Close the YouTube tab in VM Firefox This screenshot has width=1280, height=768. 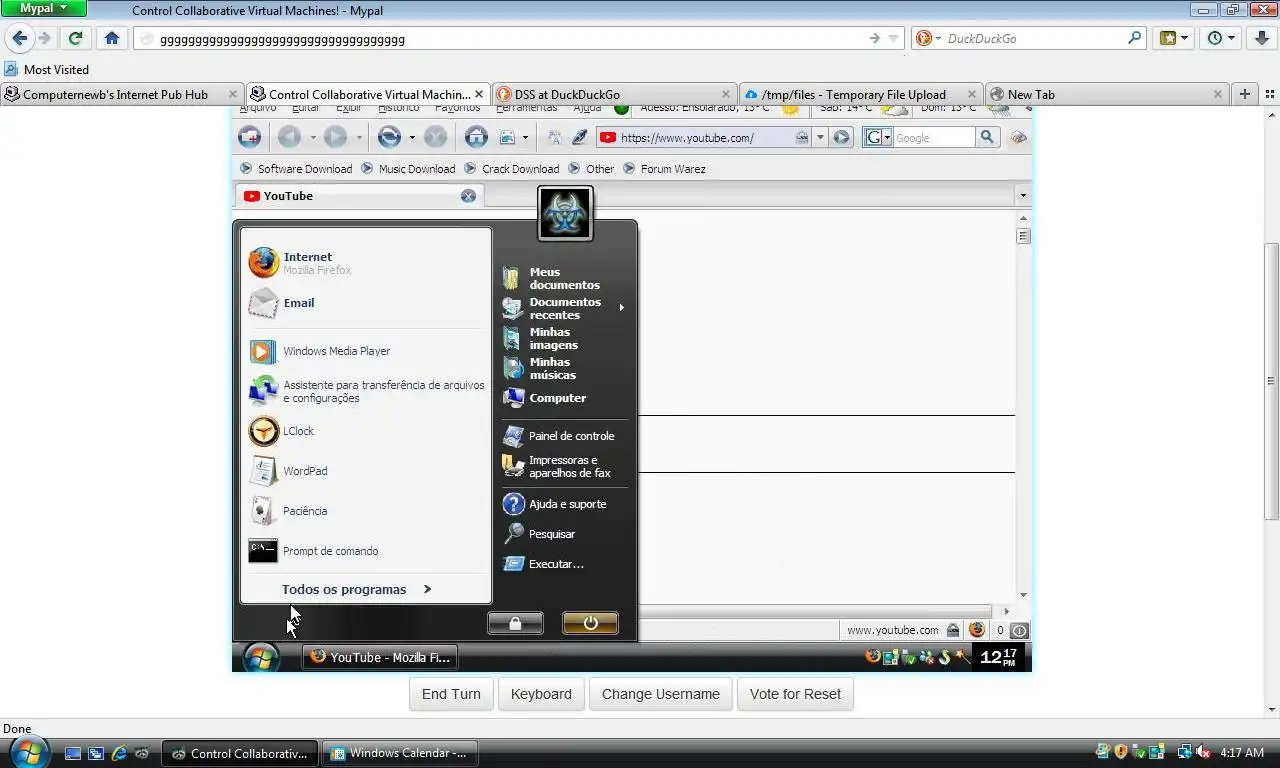point(468,196)
